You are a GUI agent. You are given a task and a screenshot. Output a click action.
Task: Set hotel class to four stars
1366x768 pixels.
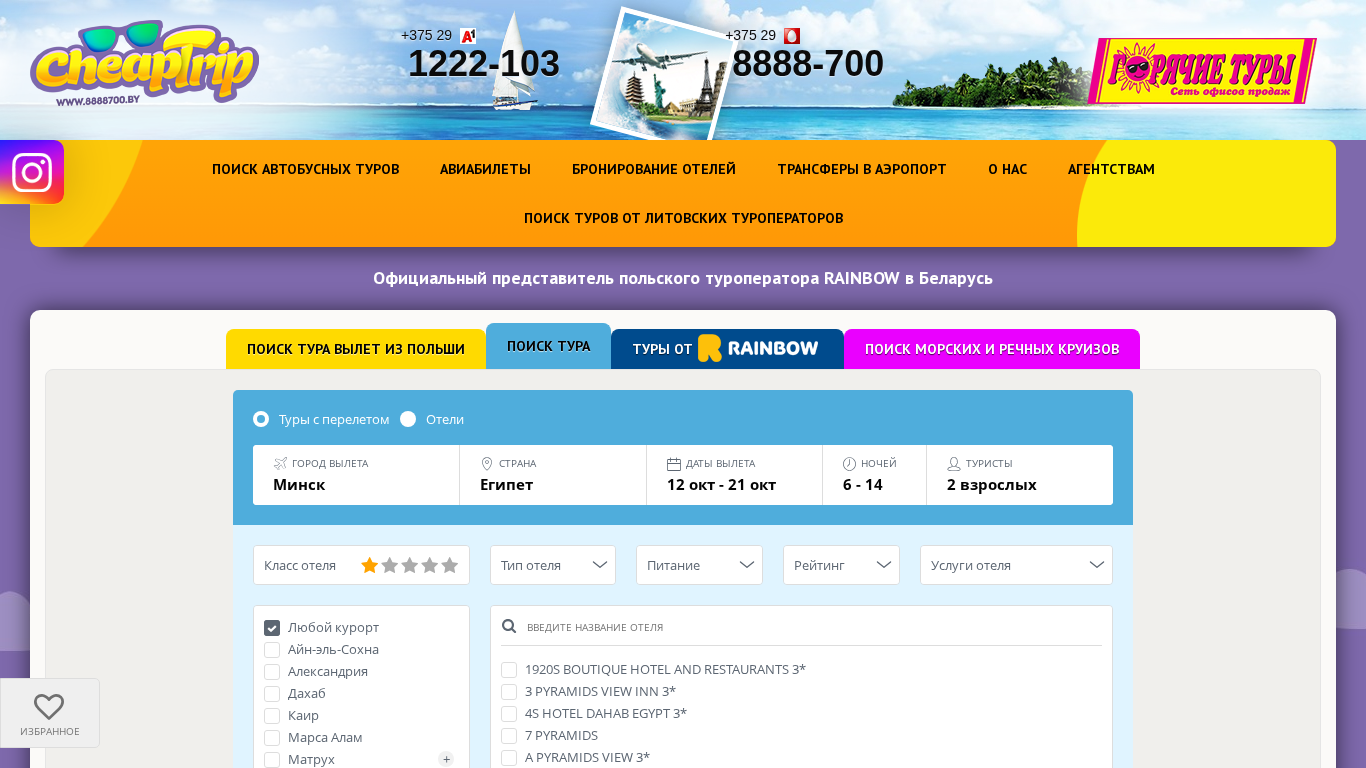[430, 565]
